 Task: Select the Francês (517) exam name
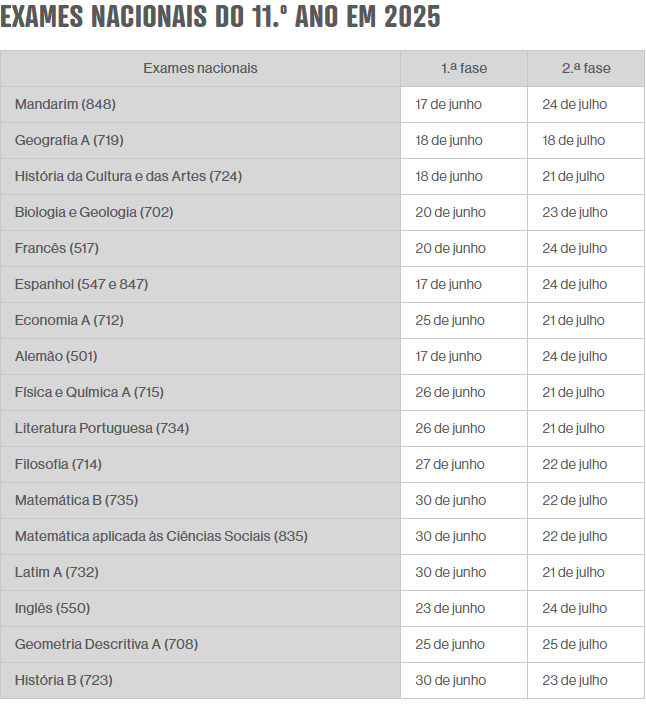click(57, 248)
